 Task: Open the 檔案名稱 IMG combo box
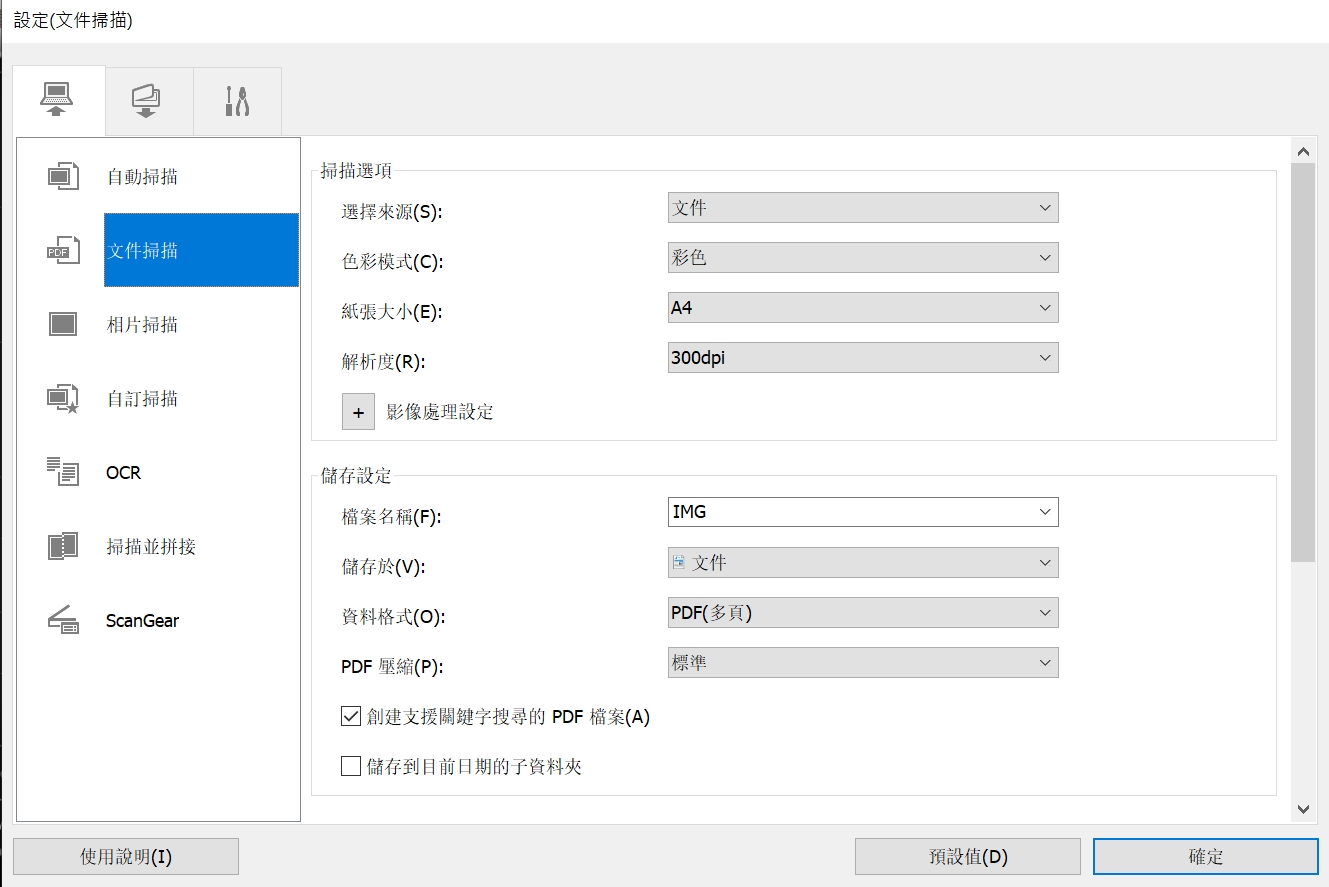click(863, 512)
